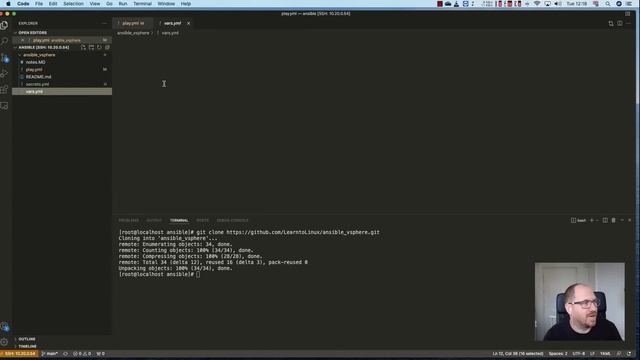
Task: Open the Search view in activity bar
Action: (4, 41)
